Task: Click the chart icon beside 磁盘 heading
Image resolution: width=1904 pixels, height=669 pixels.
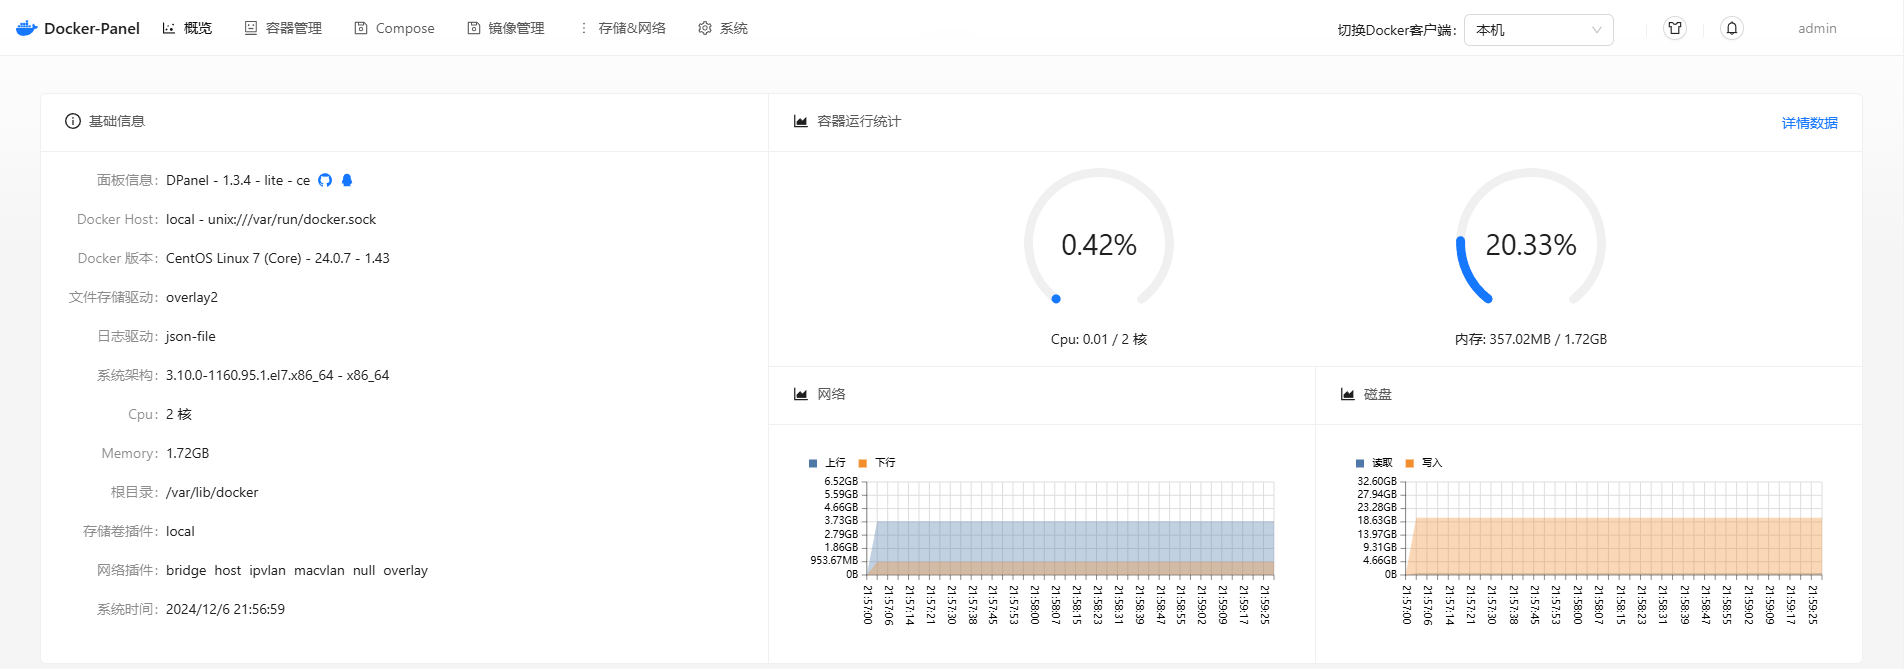Action: (1348, 394)
